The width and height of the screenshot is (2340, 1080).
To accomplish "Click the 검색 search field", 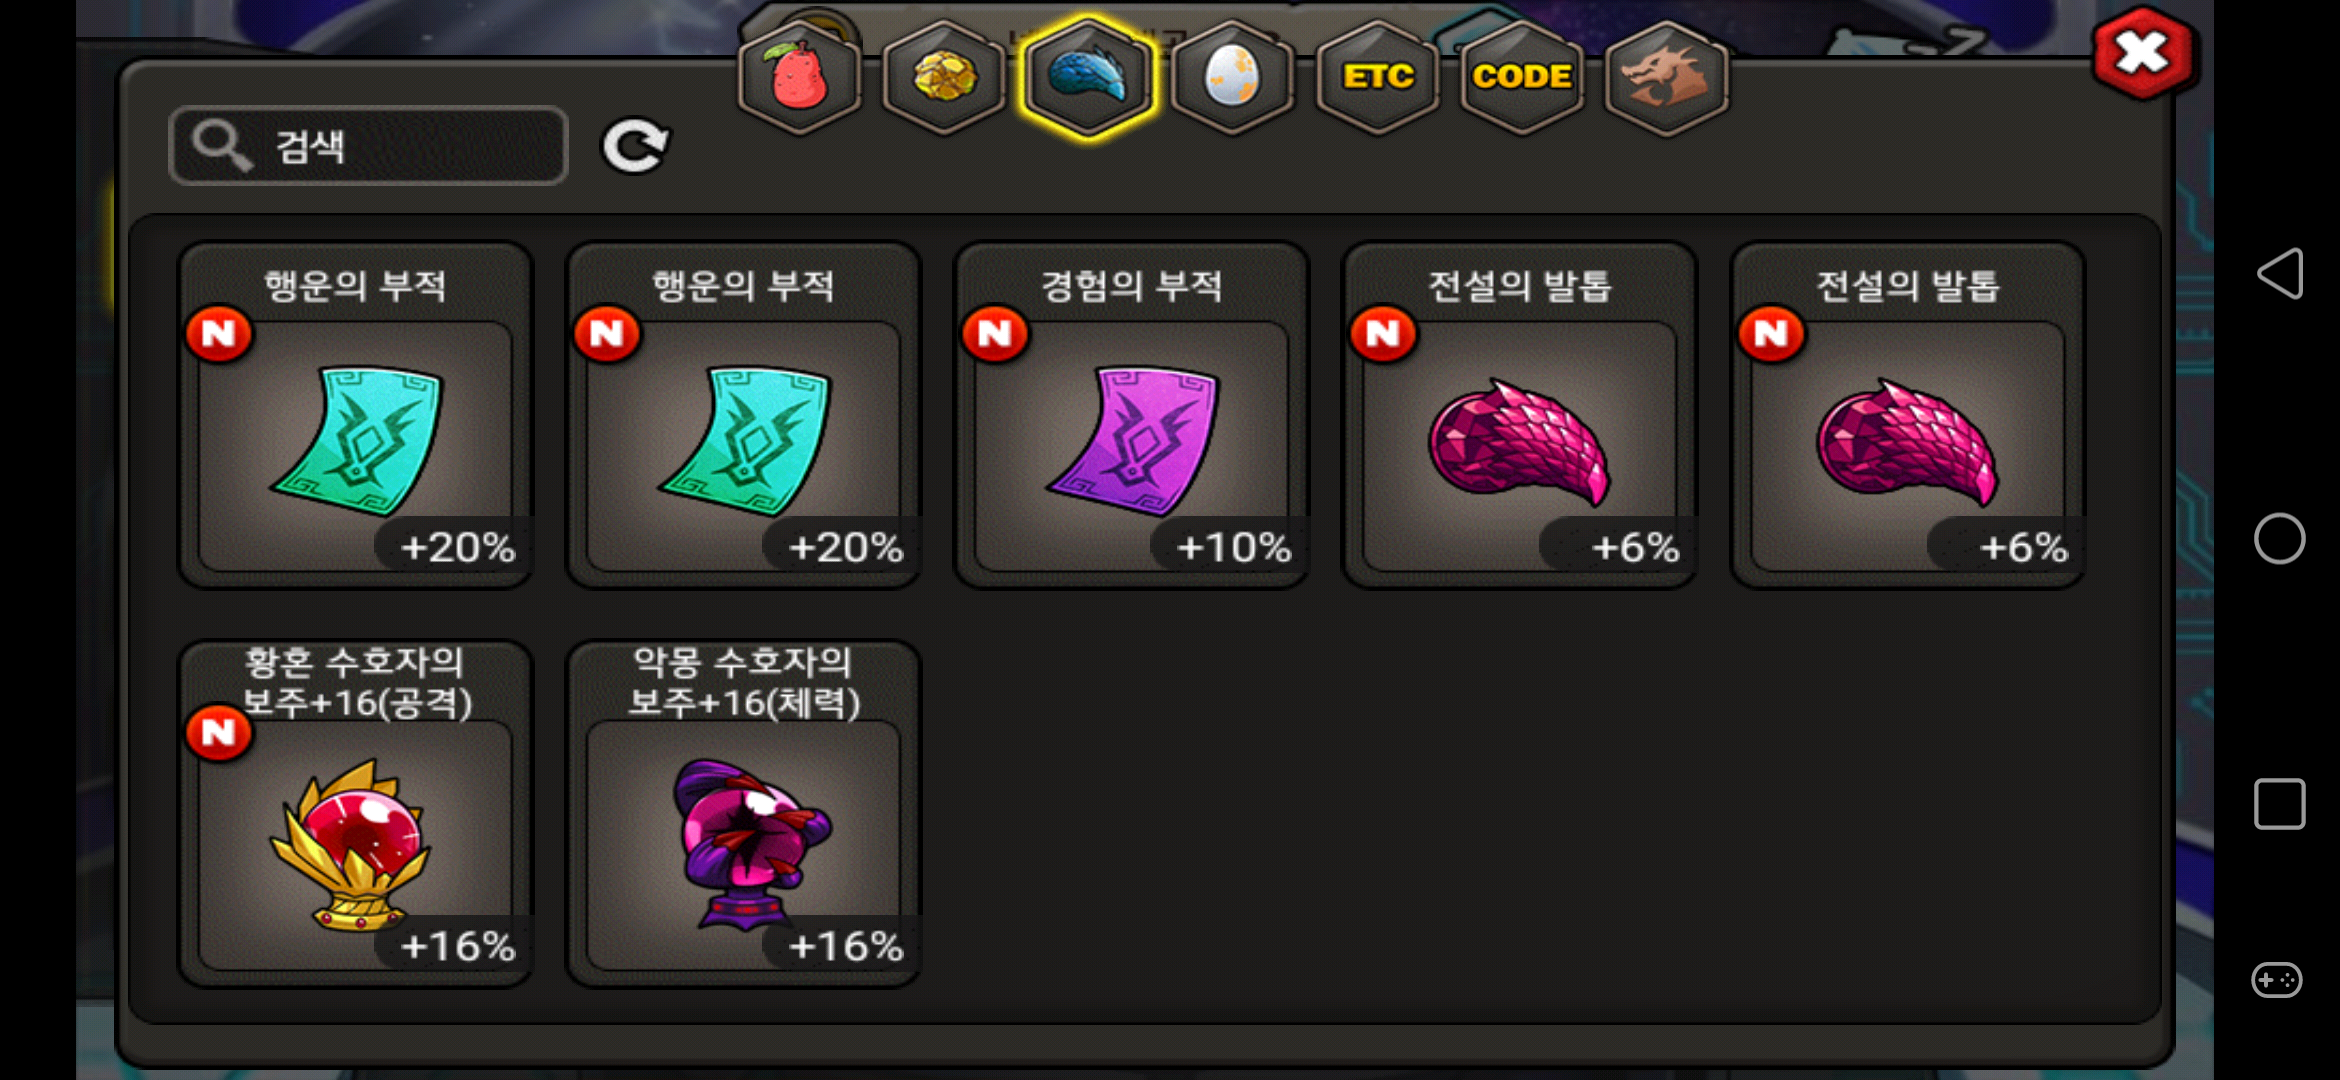I will (x=369, y=146).
